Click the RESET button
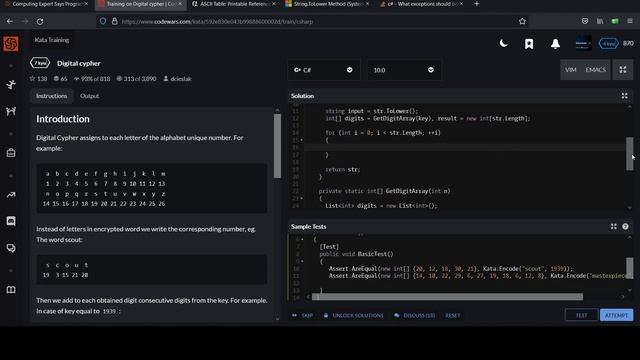 (x=453, y=316)
